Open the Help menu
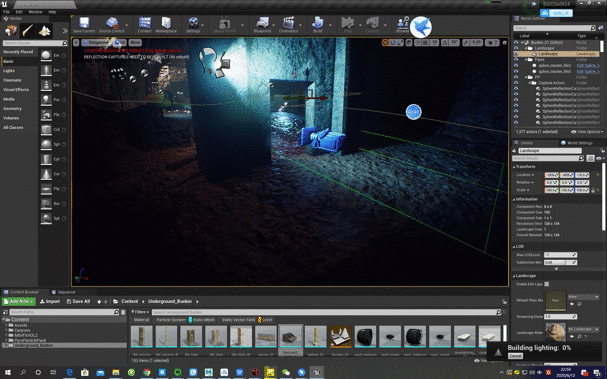 point(52,12)
